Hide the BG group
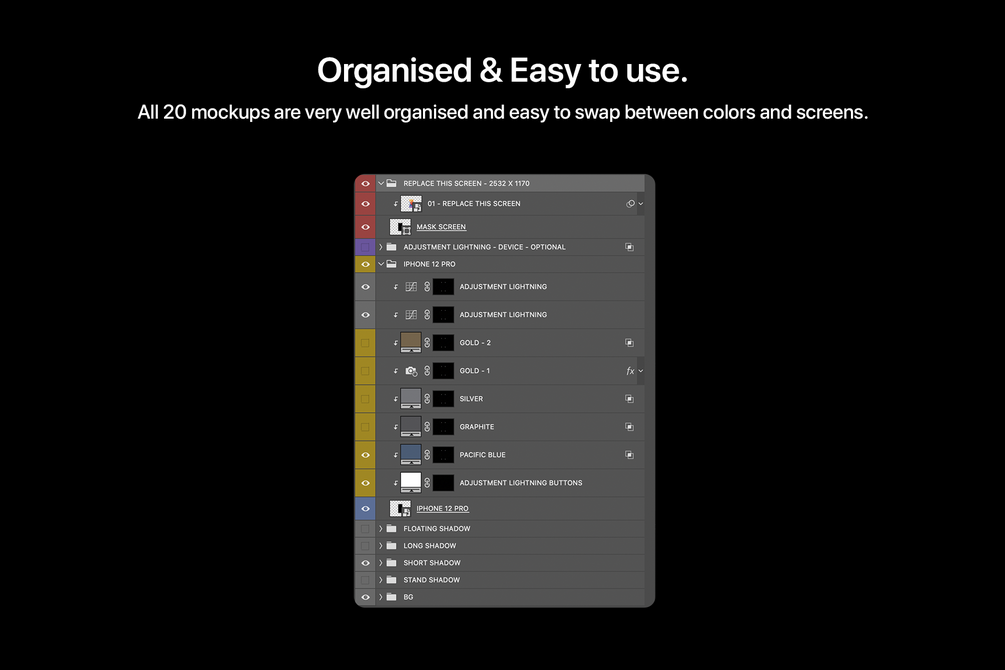The image size is (1005, 670). [365, 597]
